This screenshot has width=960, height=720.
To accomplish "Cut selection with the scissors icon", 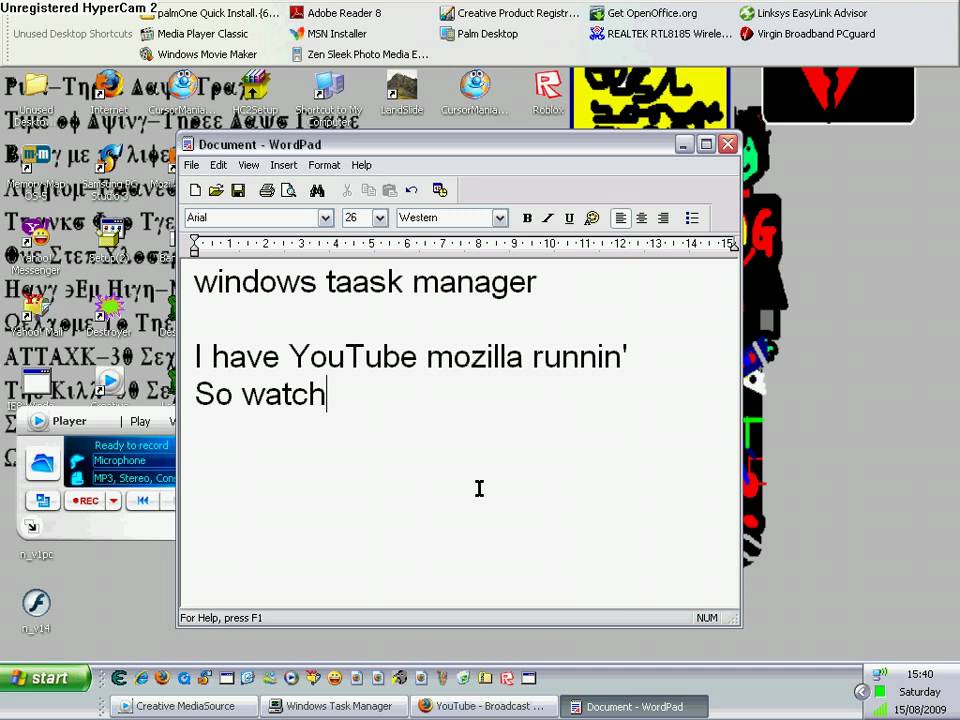I will point(347,190).
